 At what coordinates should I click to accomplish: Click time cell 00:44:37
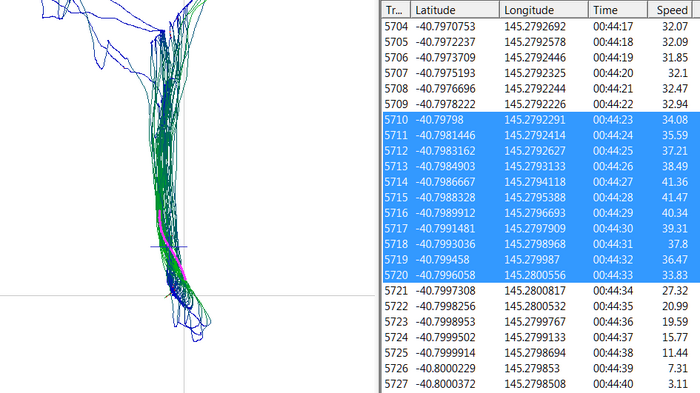[x=613, y=337]
